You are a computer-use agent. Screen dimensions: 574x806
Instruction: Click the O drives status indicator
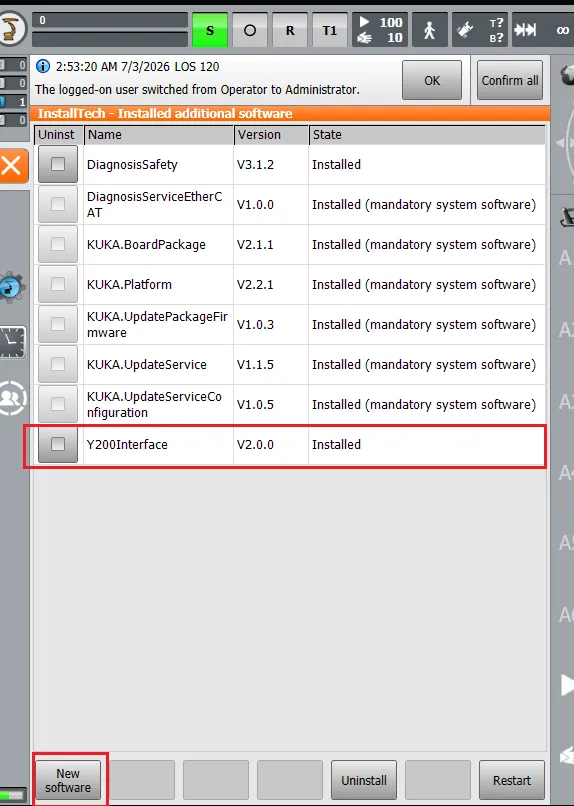tap(250, 30)
